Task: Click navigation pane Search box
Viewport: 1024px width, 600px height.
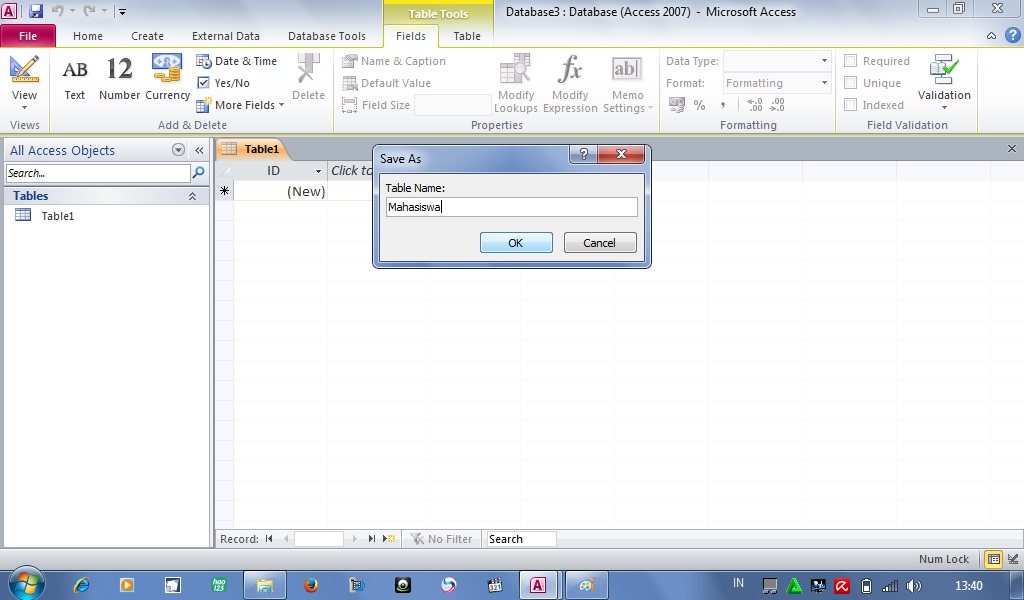Action: pos(98,173)
